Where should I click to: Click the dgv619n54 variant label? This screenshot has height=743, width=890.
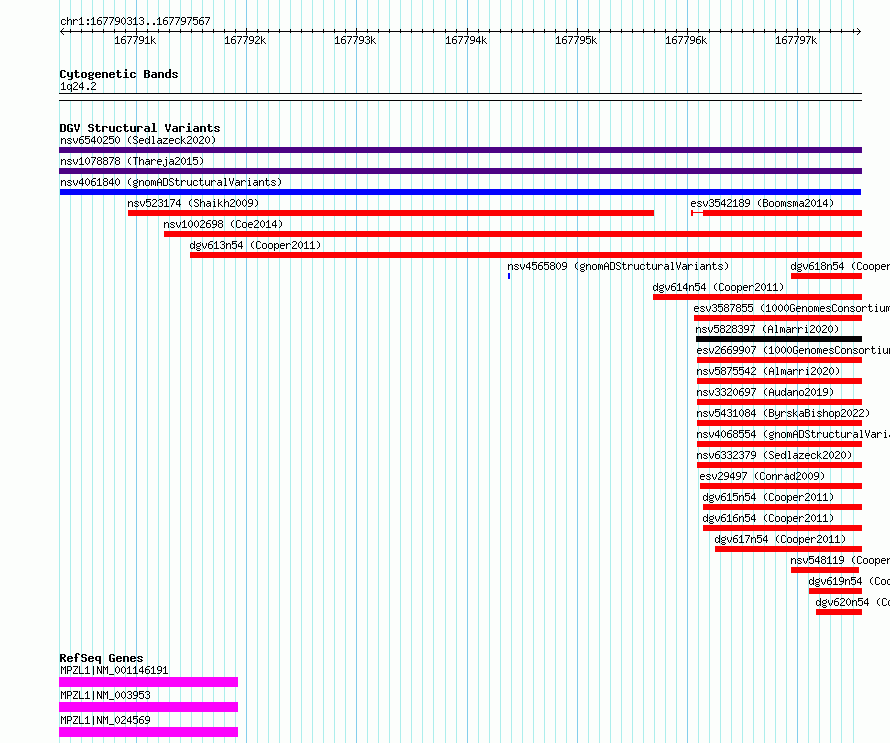click(849, 581)
